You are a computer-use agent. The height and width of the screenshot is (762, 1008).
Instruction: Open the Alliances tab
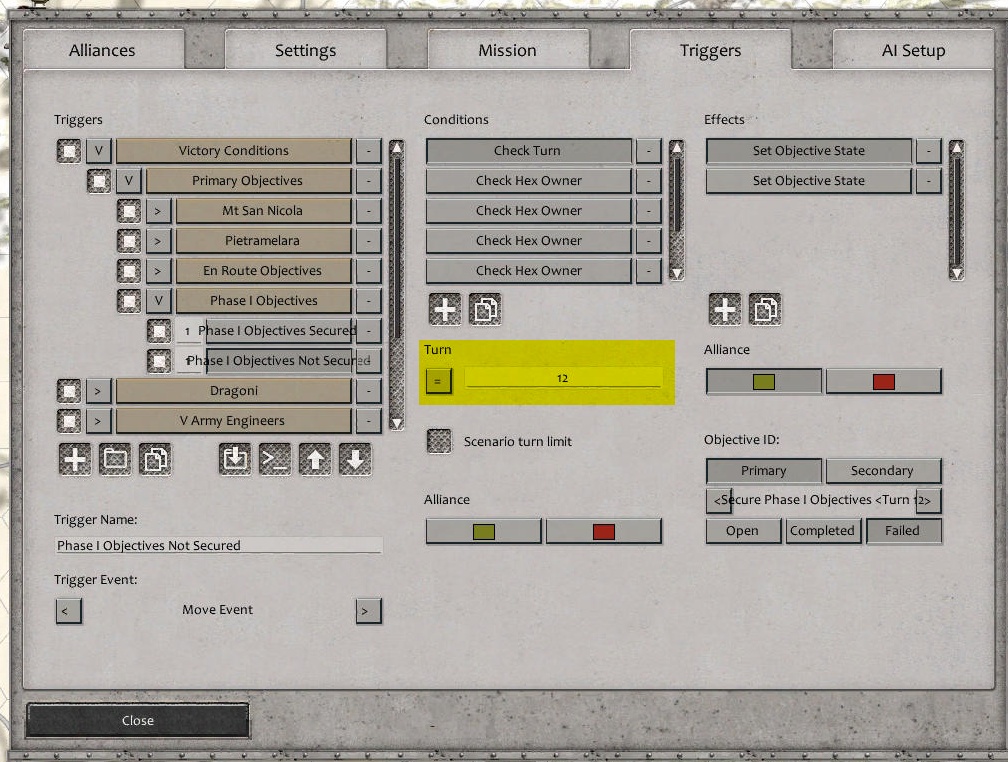(103, 50)
